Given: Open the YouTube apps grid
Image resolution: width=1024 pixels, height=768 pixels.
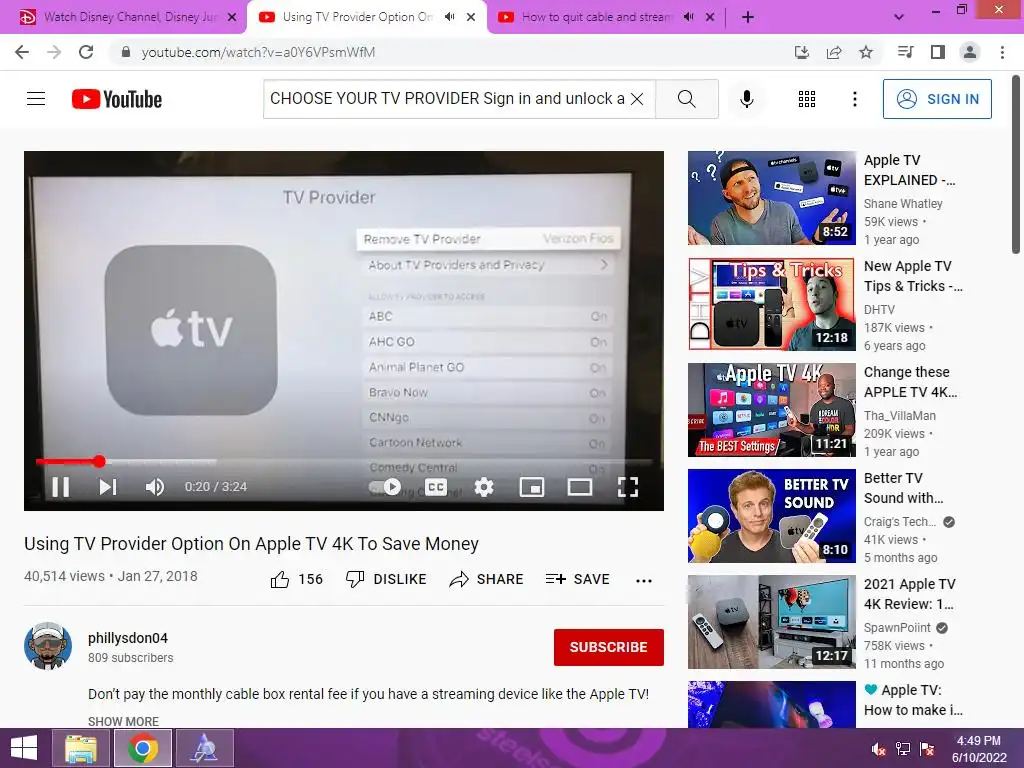Looking at the screenshot, I should pos(807,99).
